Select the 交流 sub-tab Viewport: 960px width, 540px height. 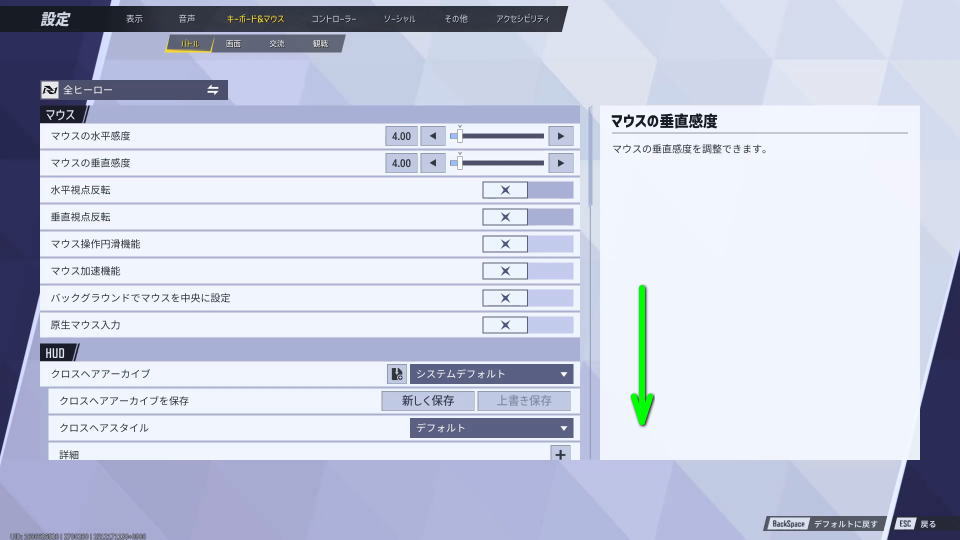tap(276, 44)
